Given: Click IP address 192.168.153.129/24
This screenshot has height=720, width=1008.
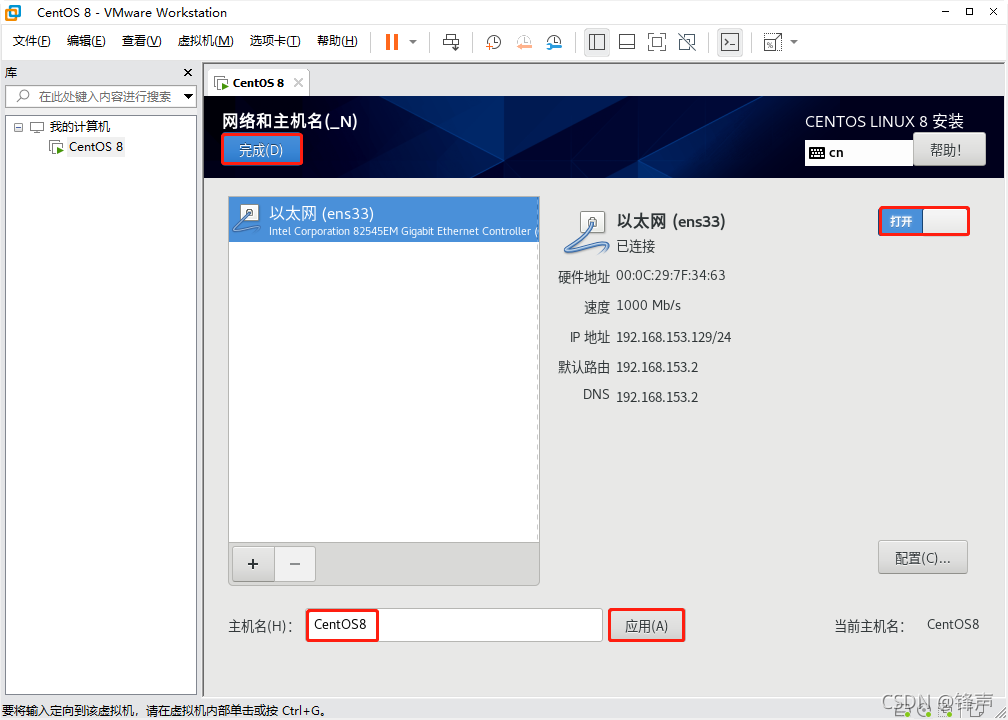Looking at the screenshot, I should pos(673,337).
